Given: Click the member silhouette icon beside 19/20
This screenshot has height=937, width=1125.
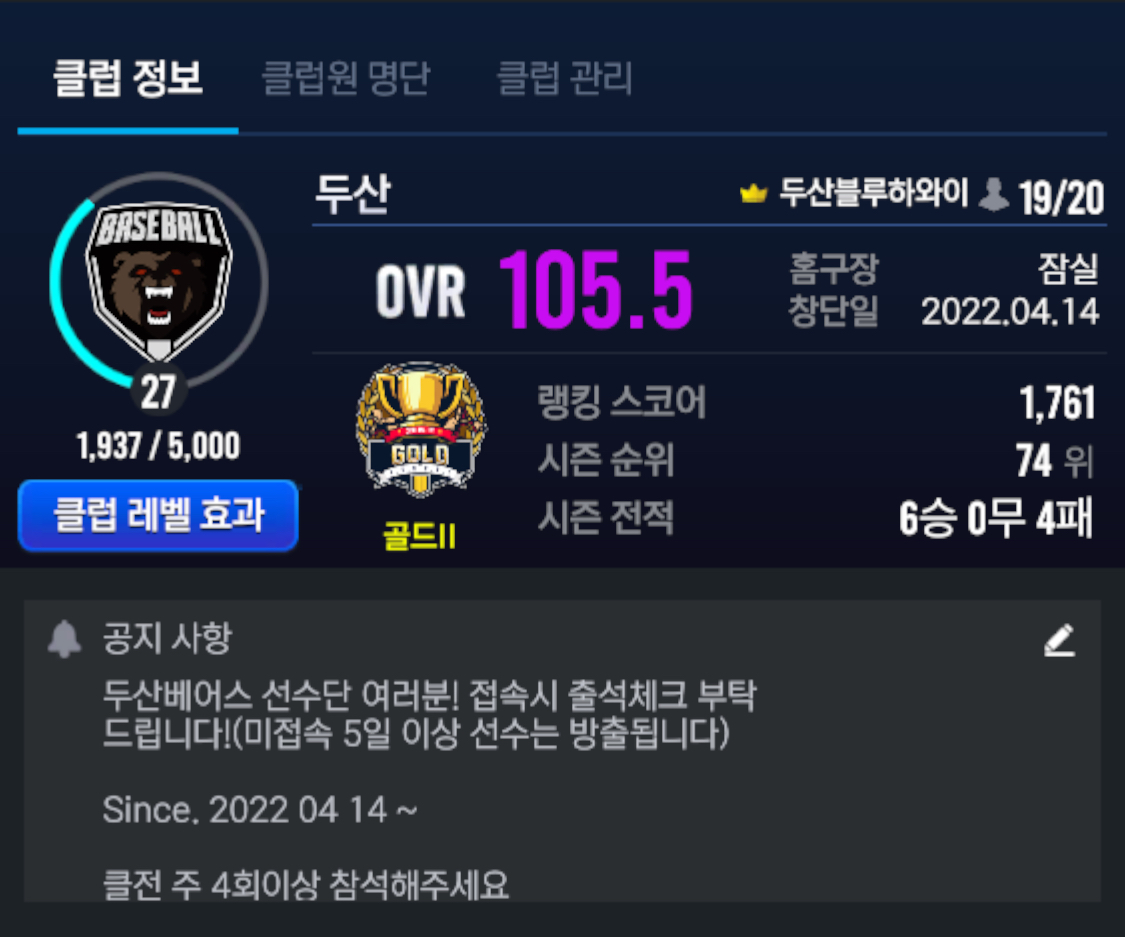Looking at the screenshot, I should 994,194.
